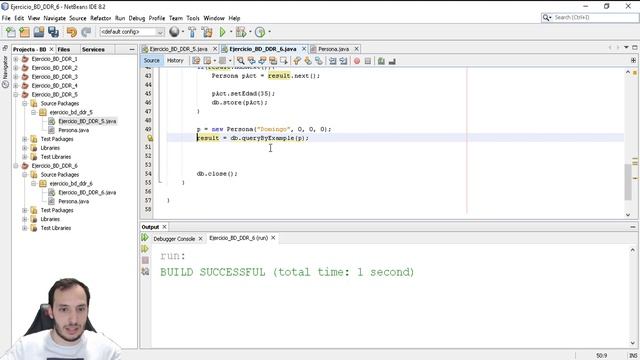Click the Debug Project toolbar icon

click(240, 32)
